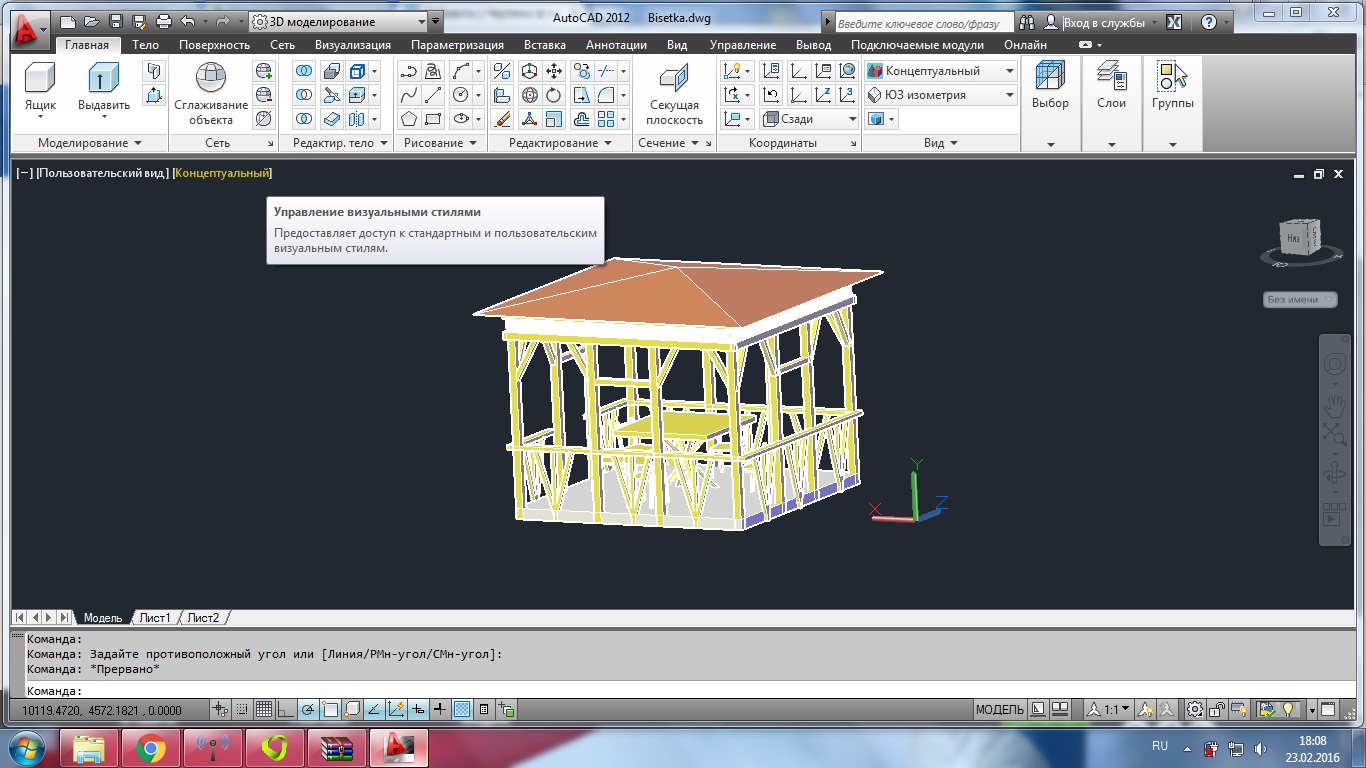Click the 3D move gizmo icon in Редактирование

click(x=529, y=71)
